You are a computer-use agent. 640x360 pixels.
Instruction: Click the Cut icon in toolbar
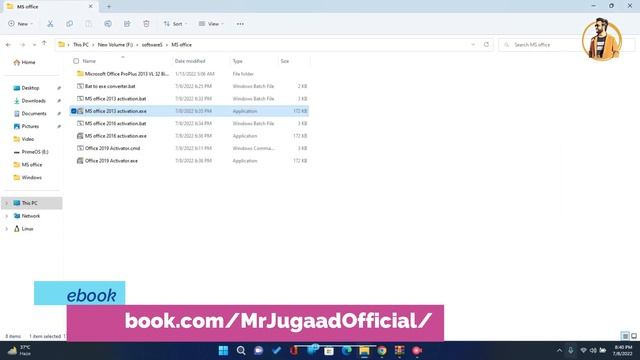50,24
